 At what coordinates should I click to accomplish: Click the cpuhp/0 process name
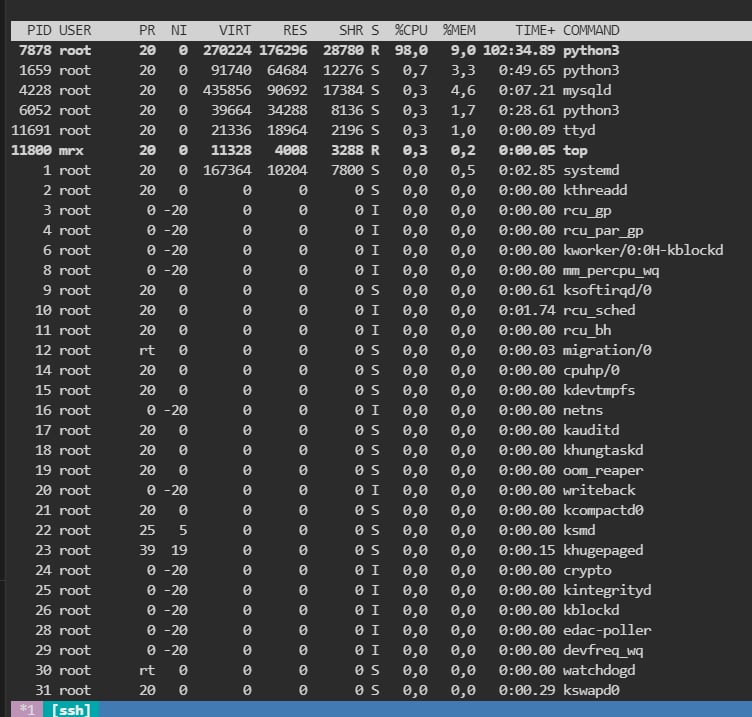tap(591, 370)
